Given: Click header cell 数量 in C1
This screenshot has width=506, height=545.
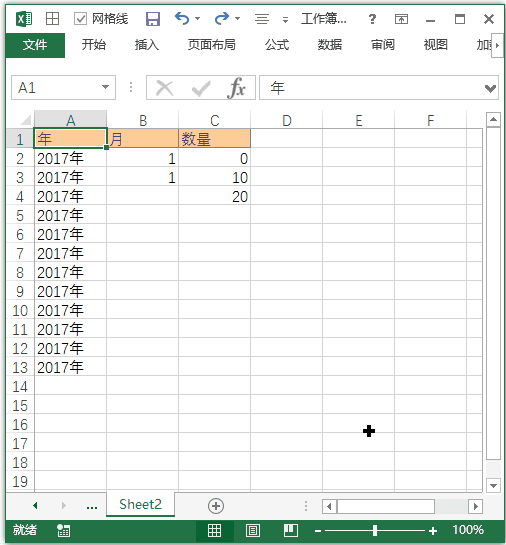Looking at the screenshot, I should coord(215,139).
